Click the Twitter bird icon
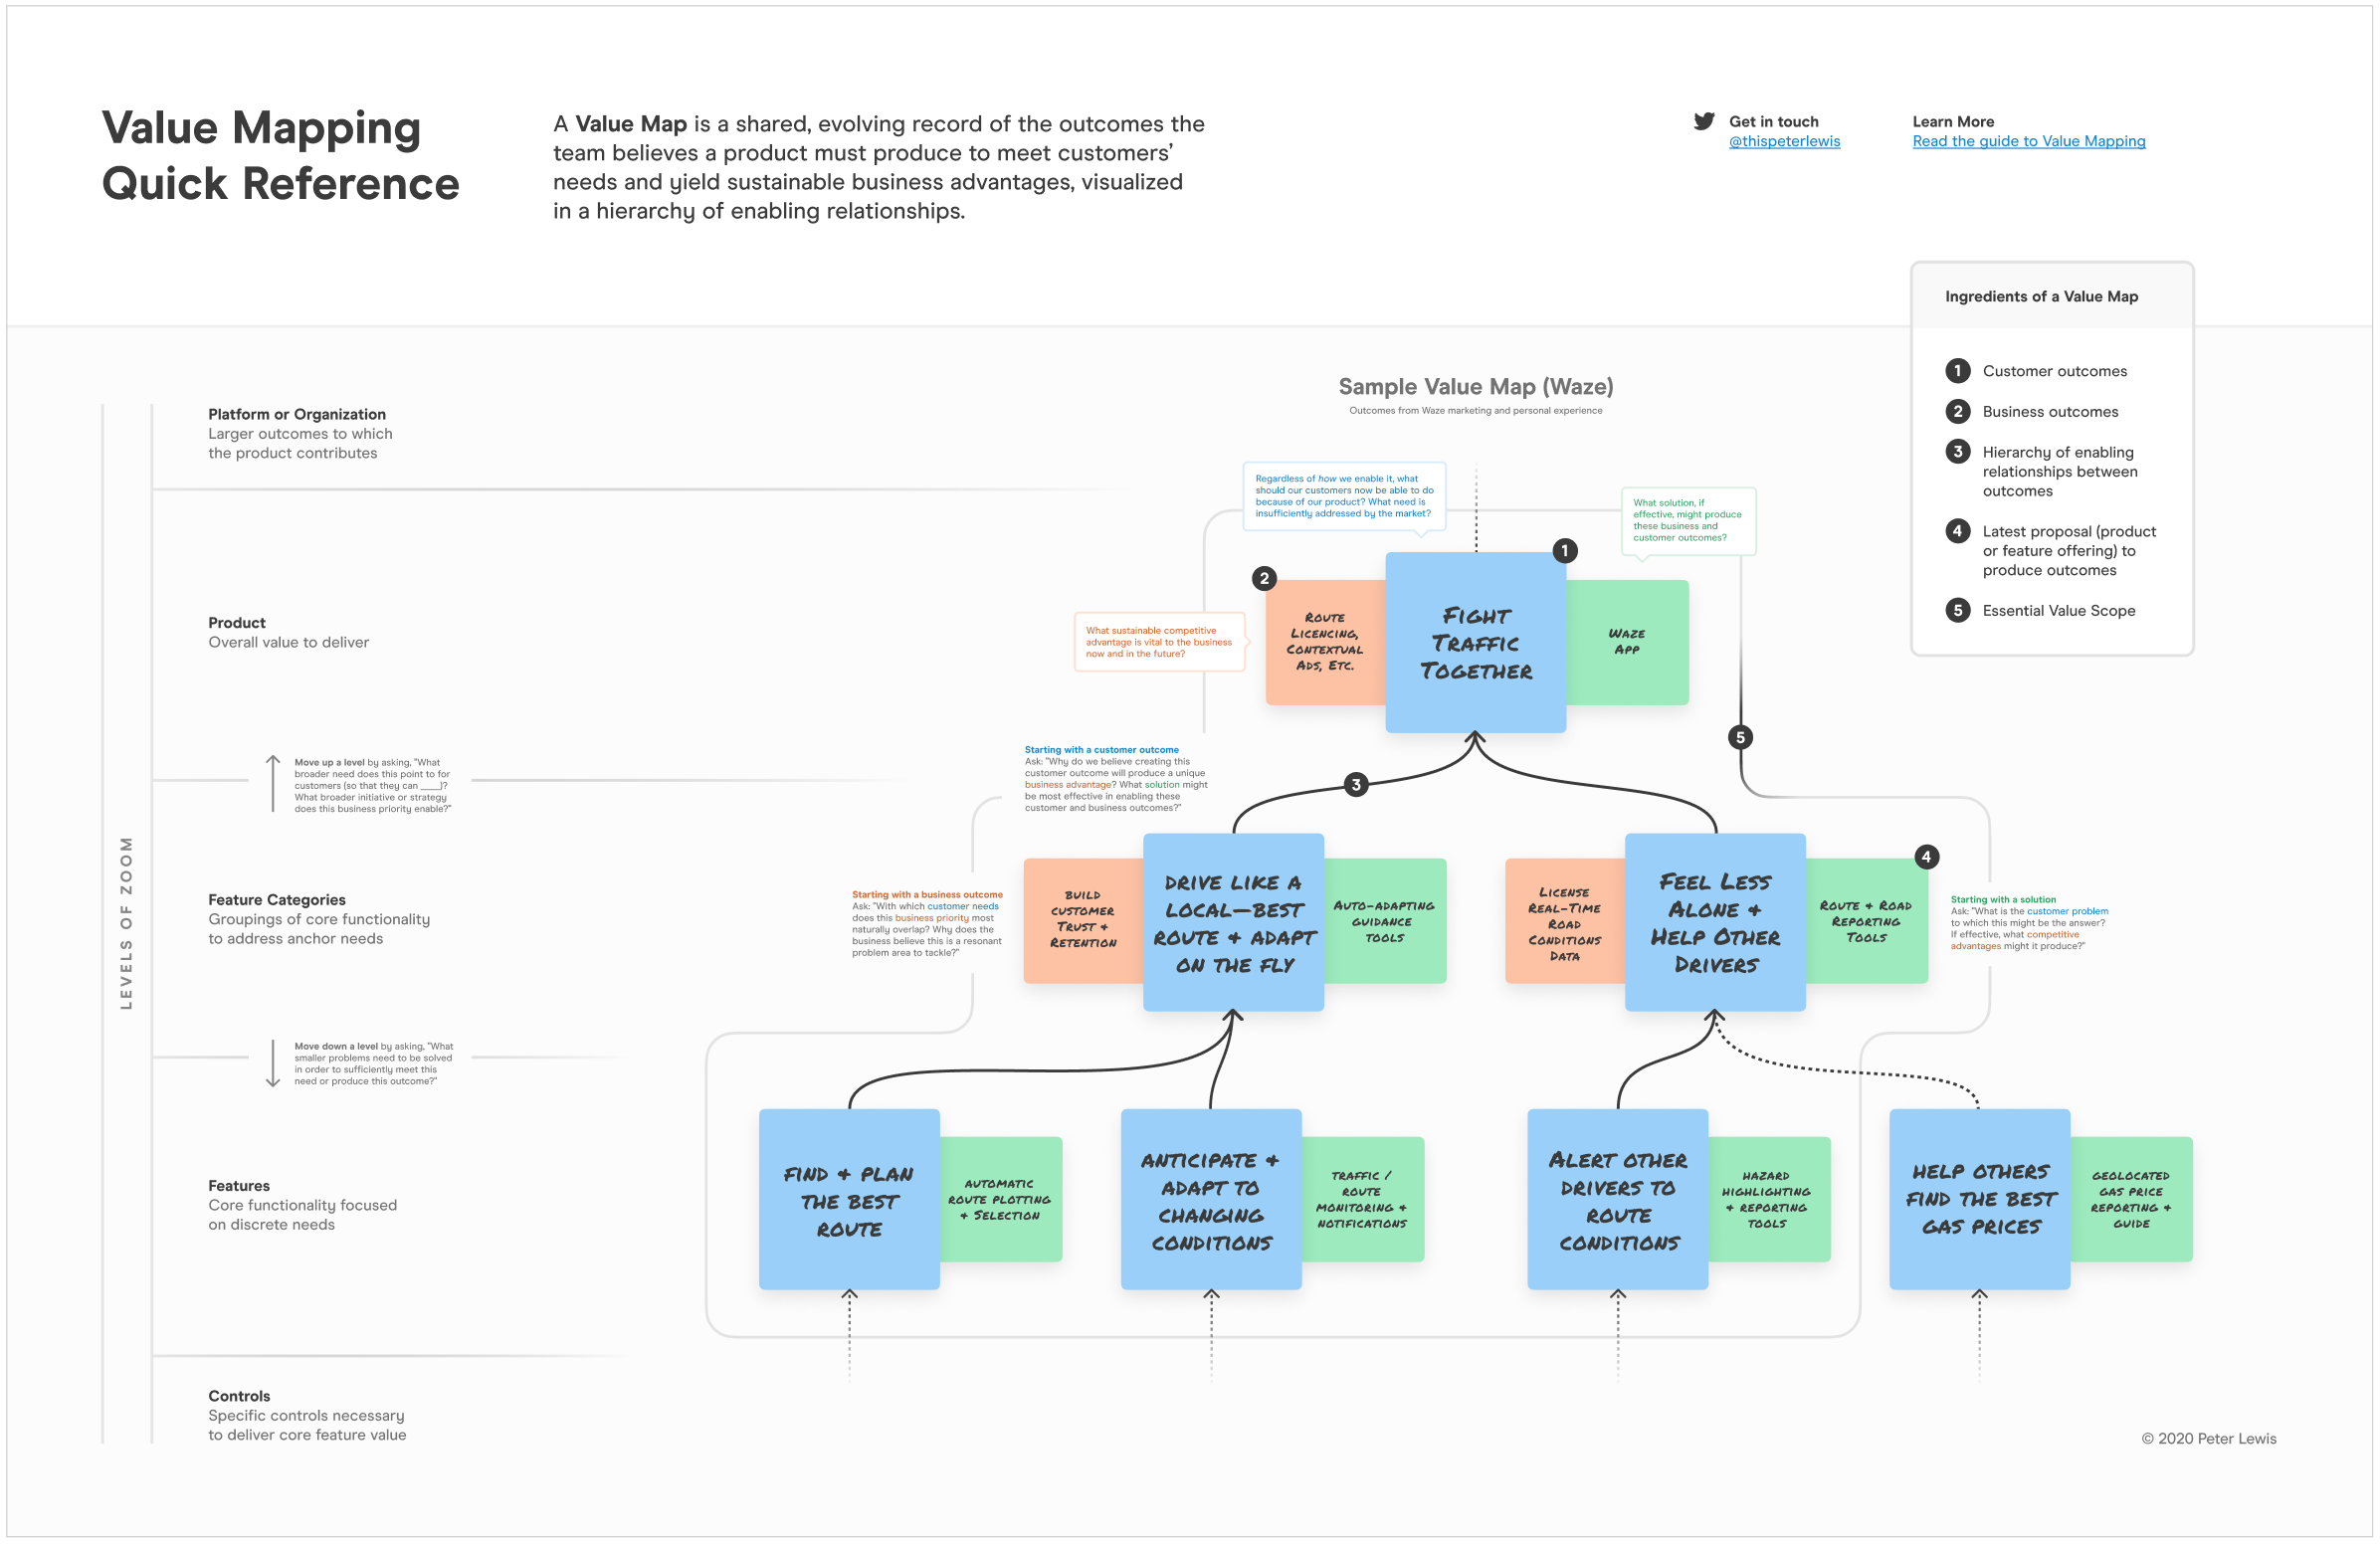 coord(1704,121)
